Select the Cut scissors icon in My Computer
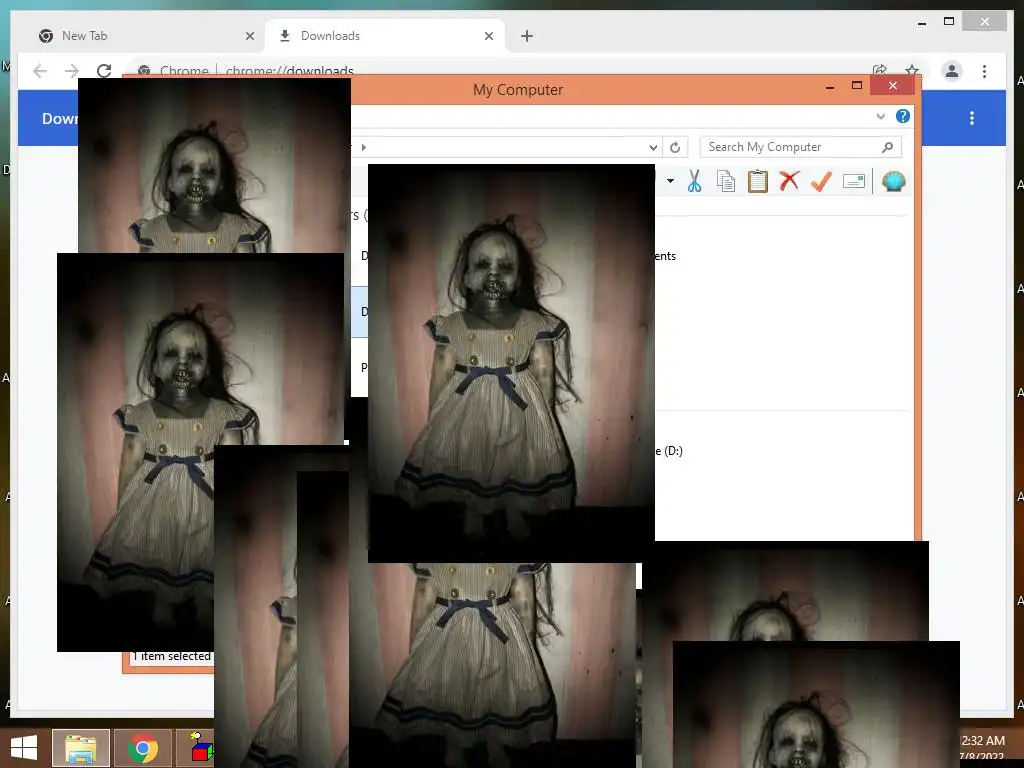Viewport: 1024px width, 768px height. [x=694, y=181]
